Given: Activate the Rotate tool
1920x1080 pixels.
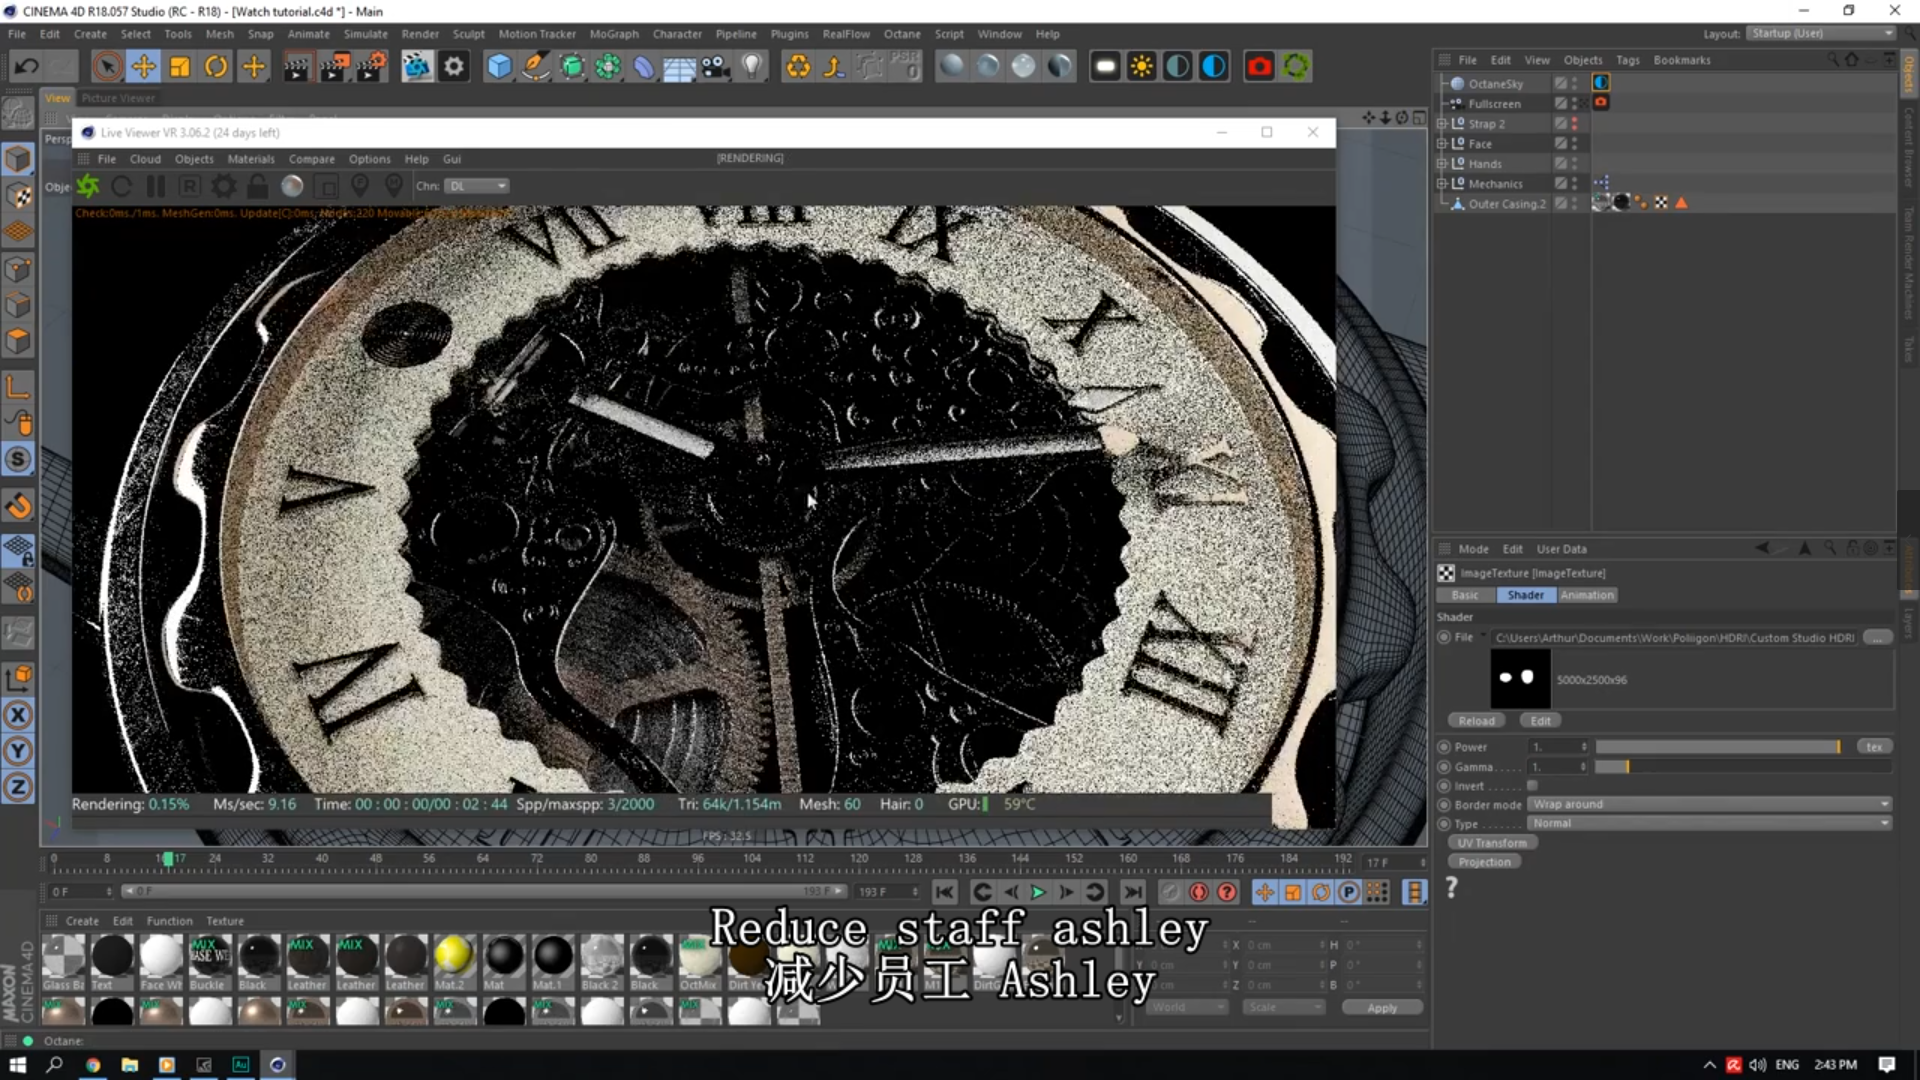Looking at the screenshot, I should coord(216,67).
